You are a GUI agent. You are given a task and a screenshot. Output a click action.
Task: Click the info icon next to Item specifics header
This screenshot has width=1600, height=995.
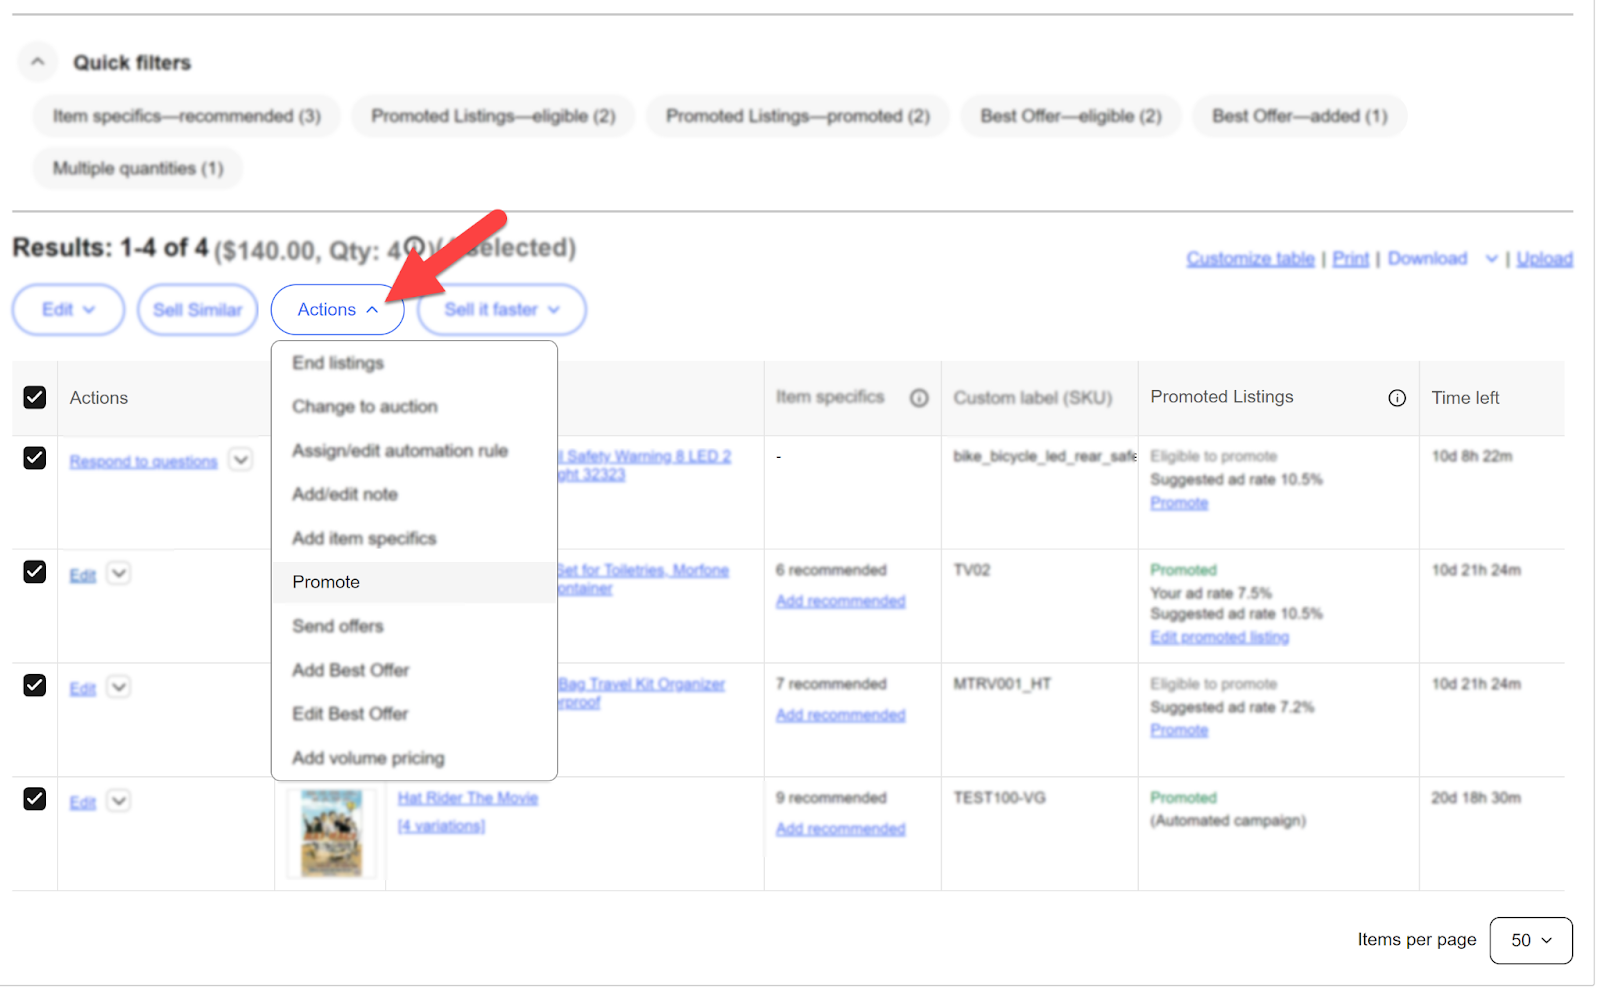click(x=919, y=397)
